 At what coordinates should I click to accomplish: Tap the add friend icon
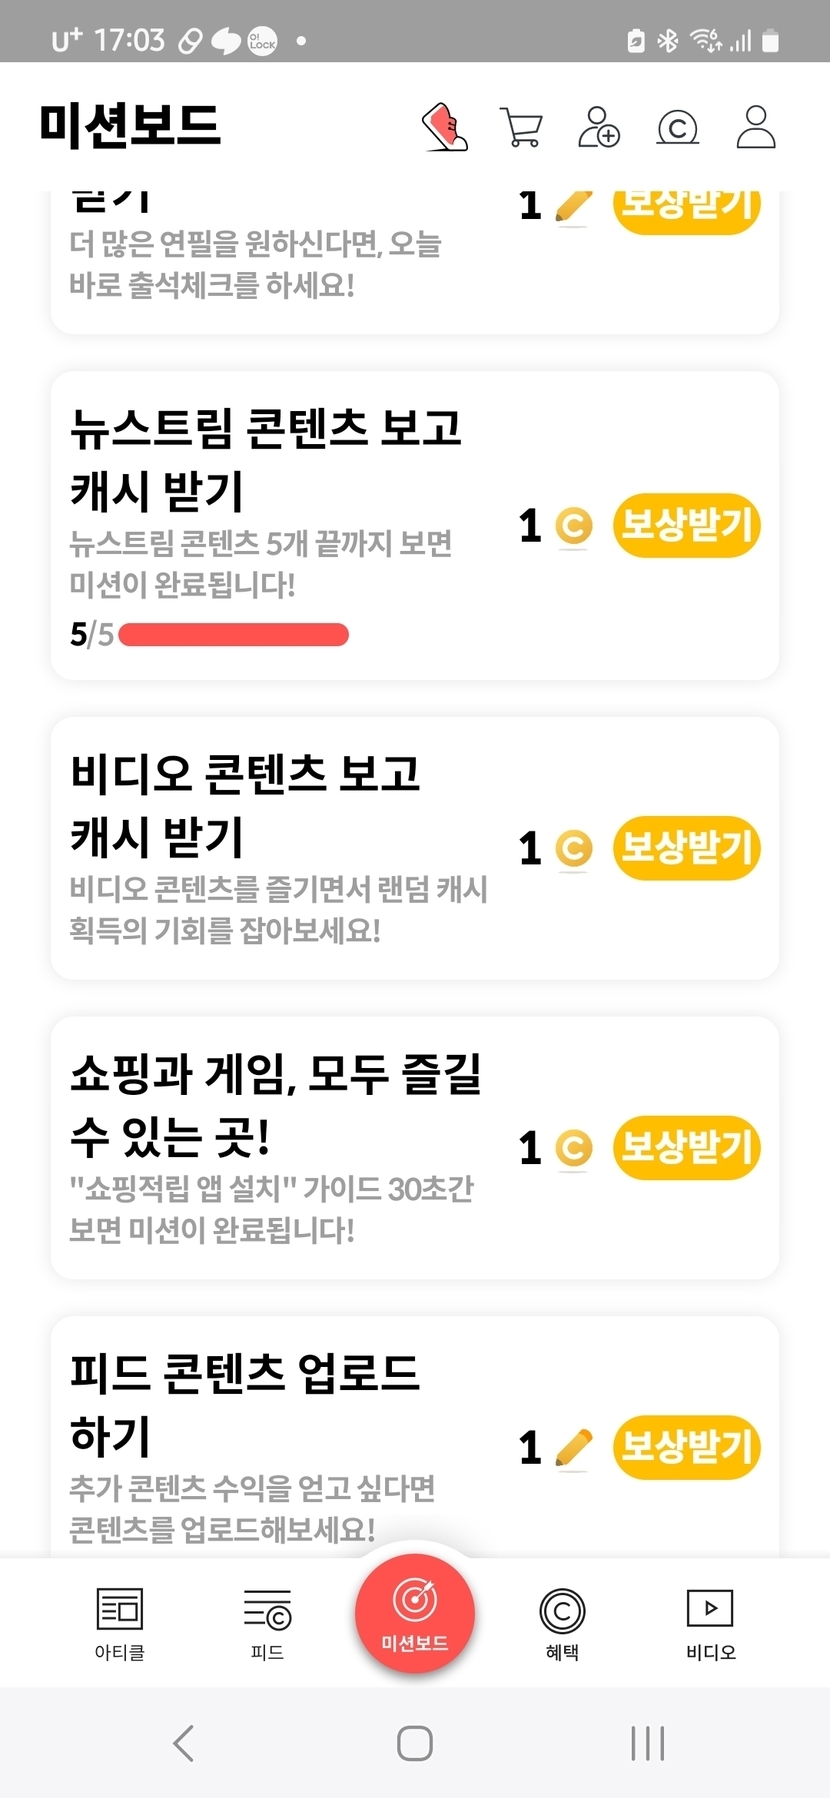point(598,127)
